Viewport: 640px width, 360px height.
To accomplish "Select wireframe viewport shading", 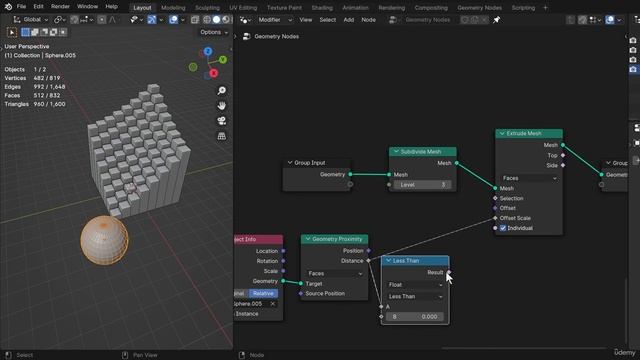I will pyautogui.click(x=207, y=20).
